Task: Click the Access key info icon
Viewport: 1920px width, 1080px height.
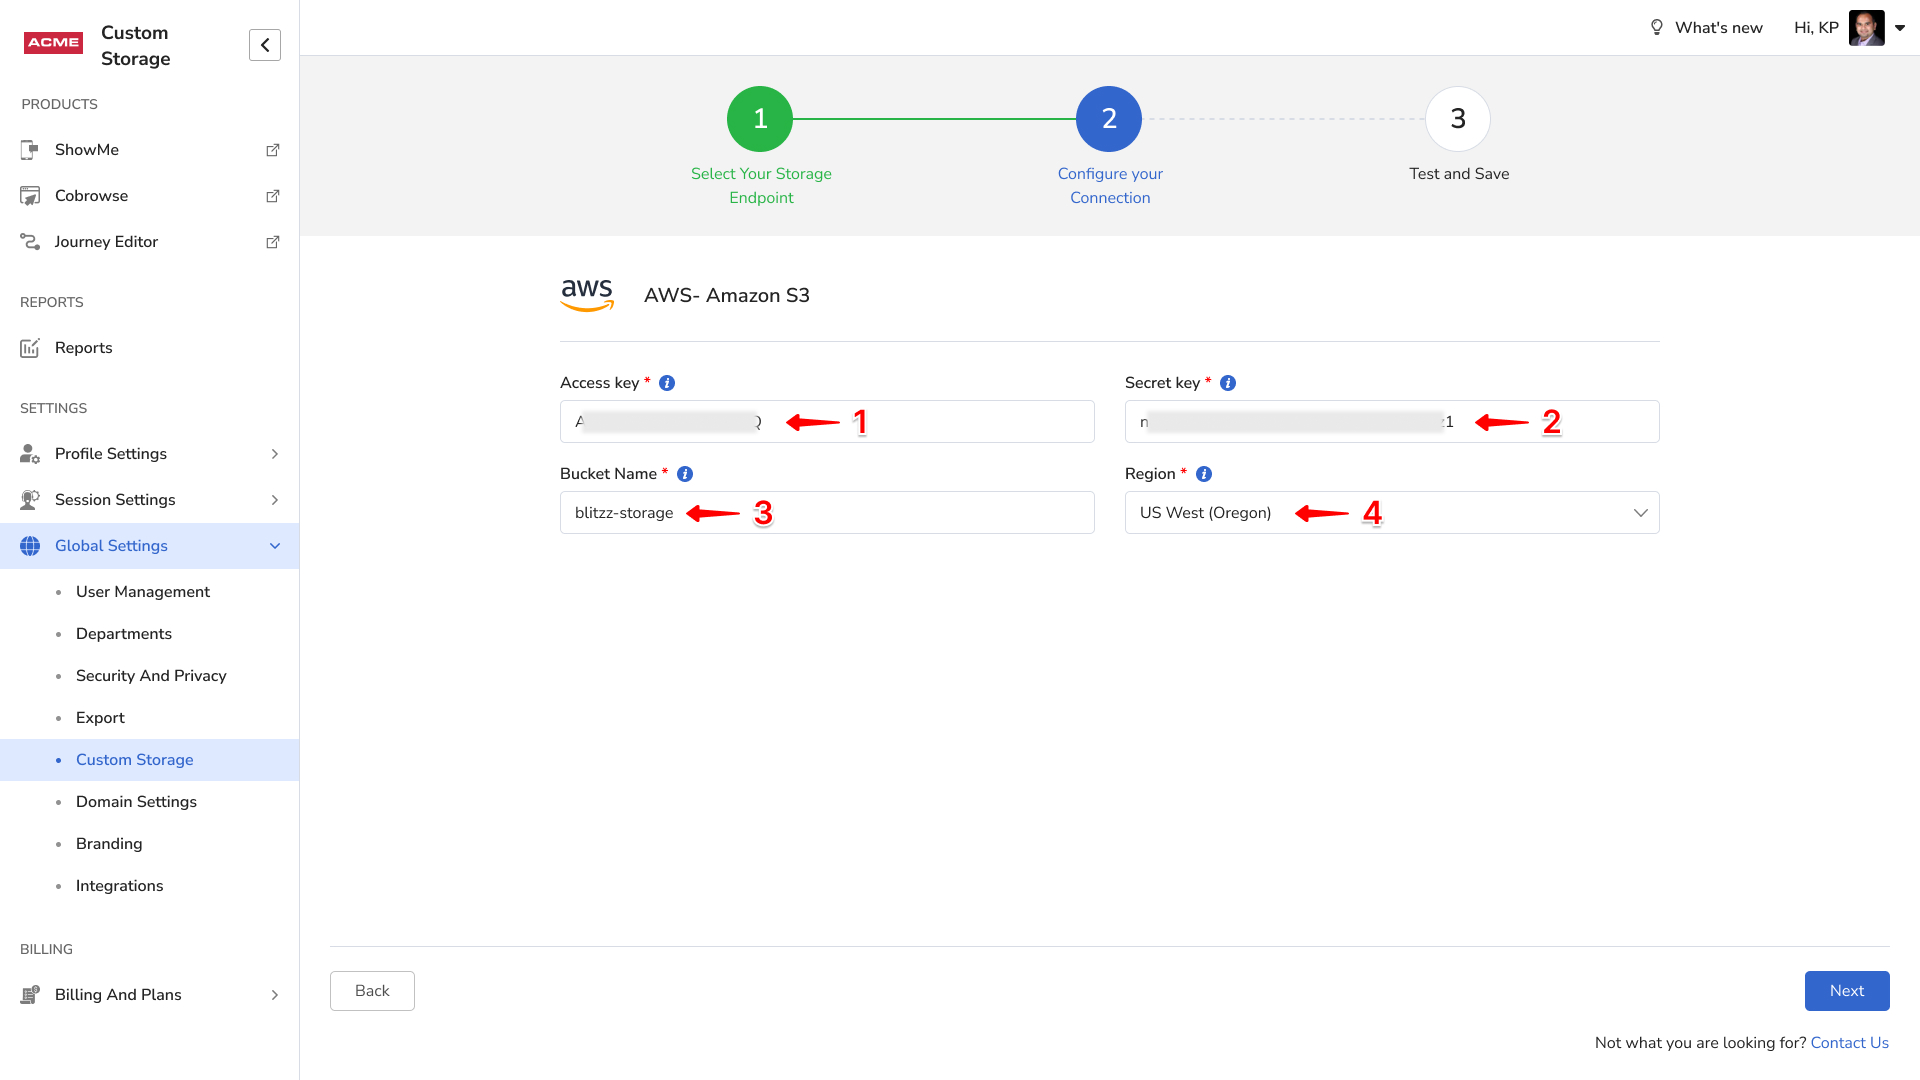Action: [x=667, y=383]
